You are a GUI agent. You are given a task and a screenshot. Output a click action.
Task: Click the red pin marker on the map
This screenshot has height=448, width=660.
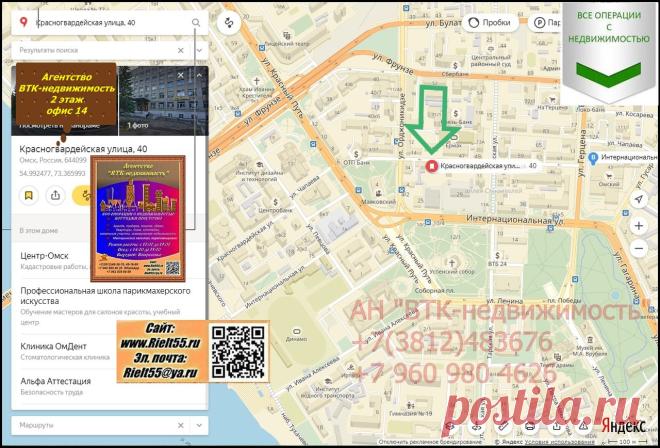(x=431, y=166)
